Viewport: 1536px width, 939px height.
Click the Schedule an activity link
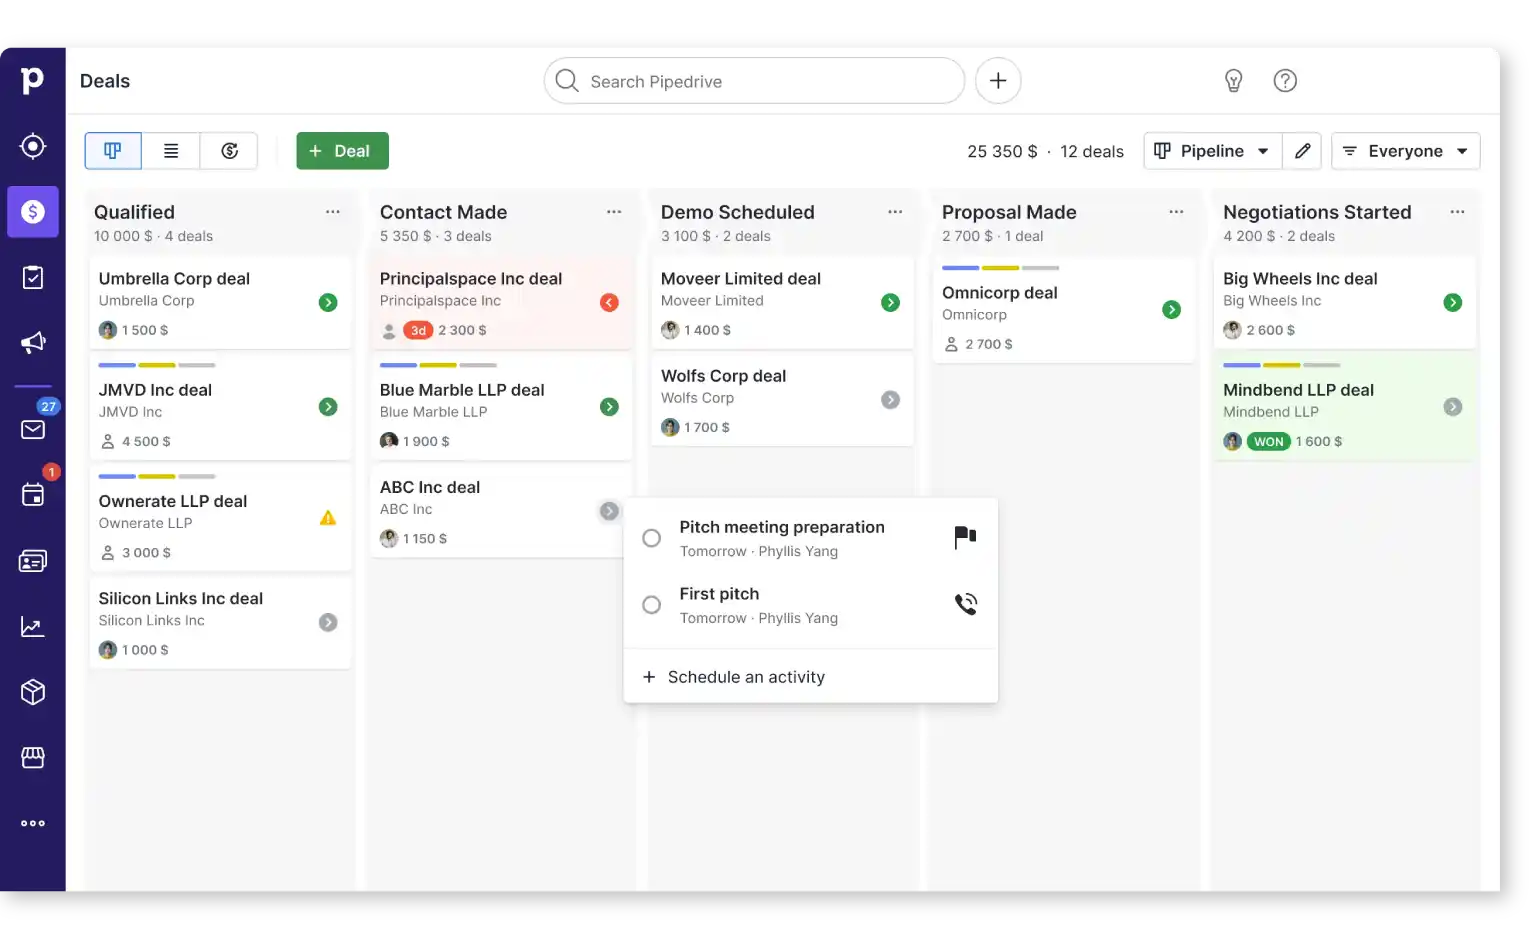(745, 676)
